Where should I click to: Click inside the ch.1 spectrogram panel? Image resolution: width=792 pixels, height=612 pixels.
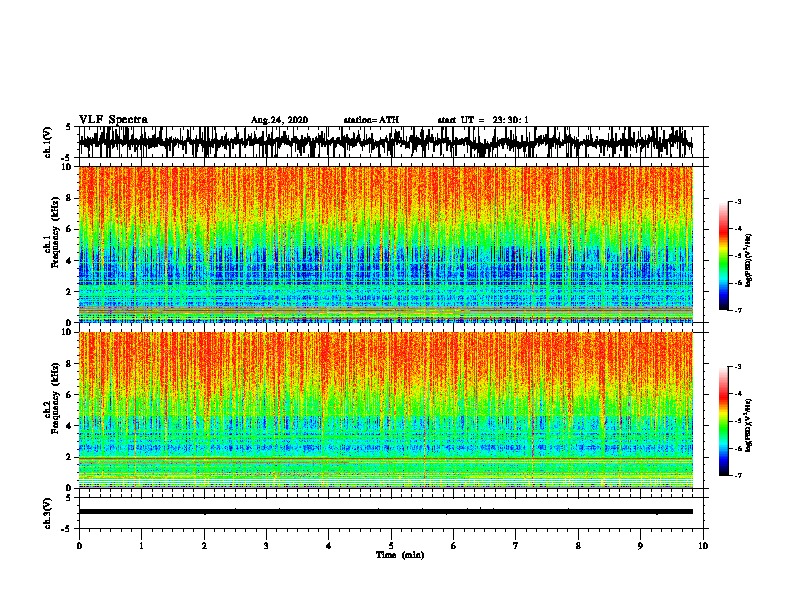click(385, 244)
